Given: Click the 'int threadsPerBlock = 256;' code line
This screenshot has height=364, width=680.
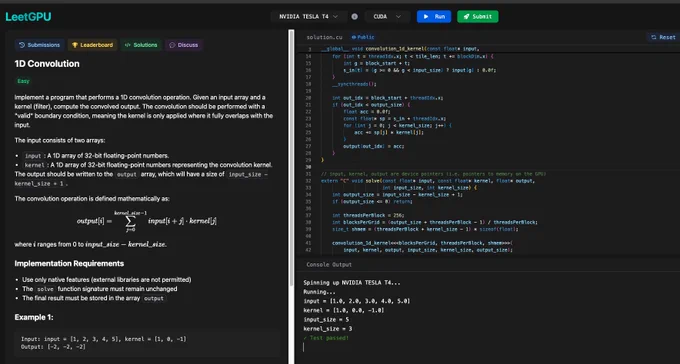Looking at the screenshot, I should click(368, 215).
